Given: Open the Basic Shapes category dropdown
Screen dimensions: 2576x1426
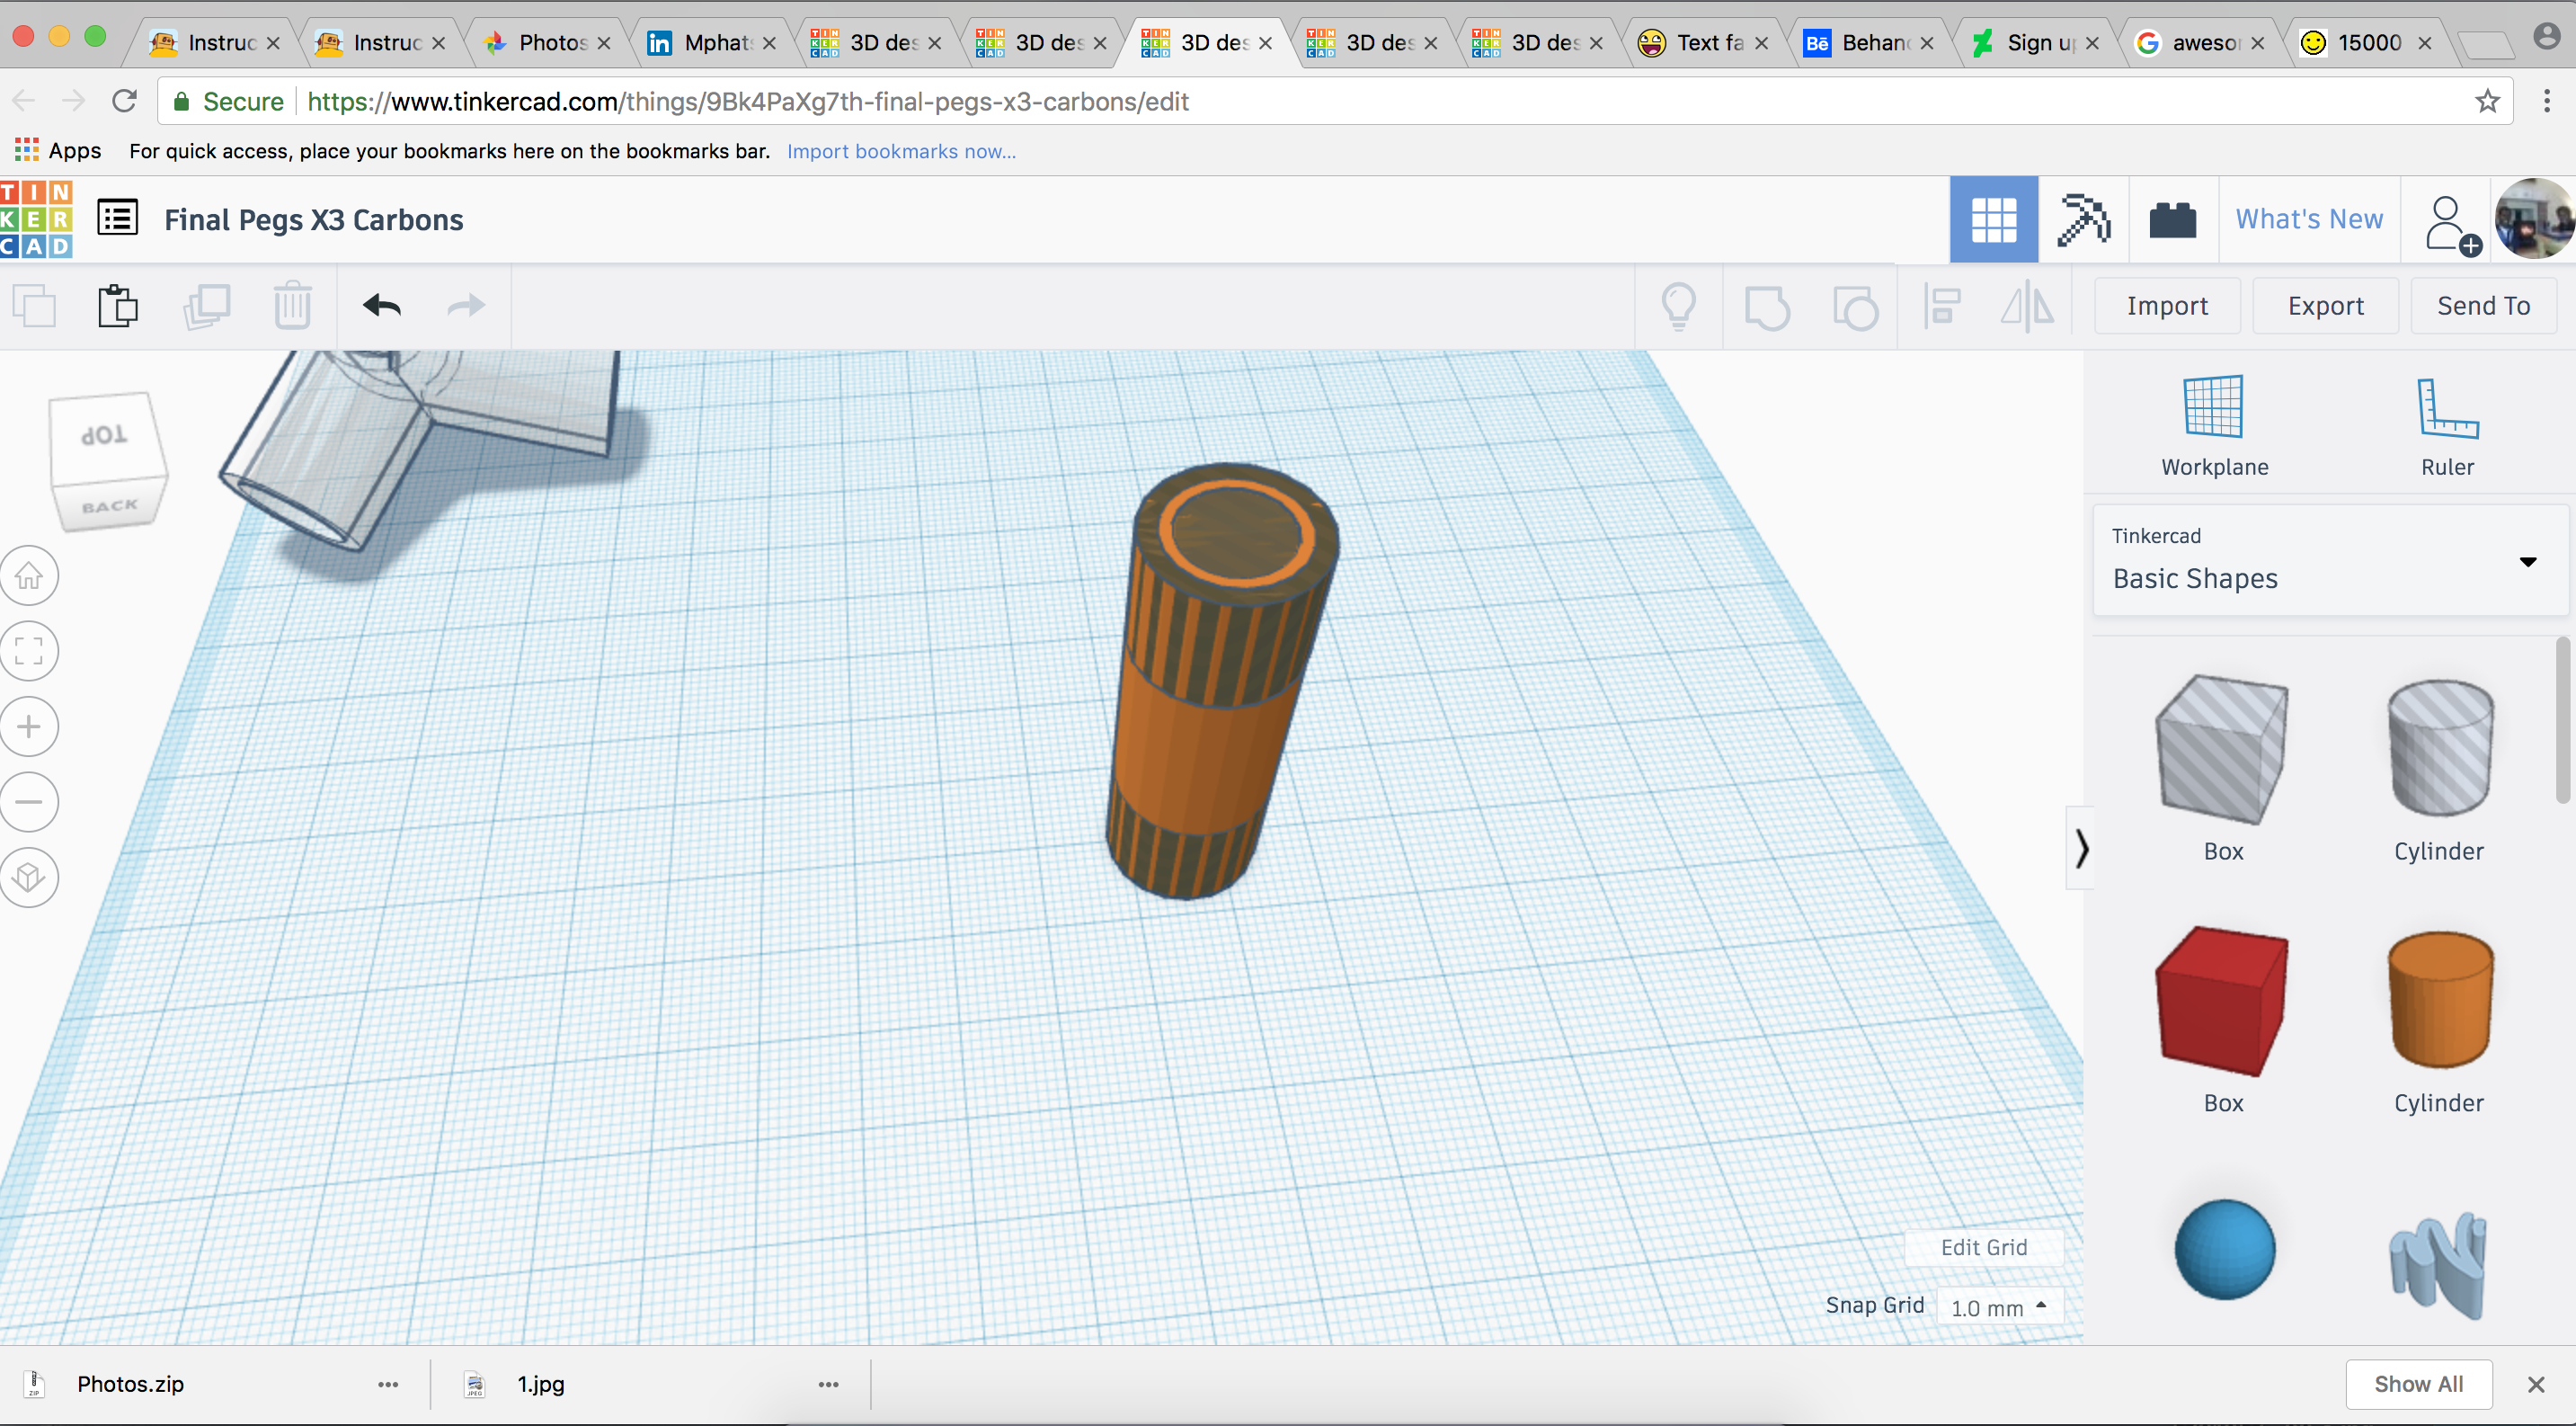Looking at the screenshot, I should pos(2329,560).
